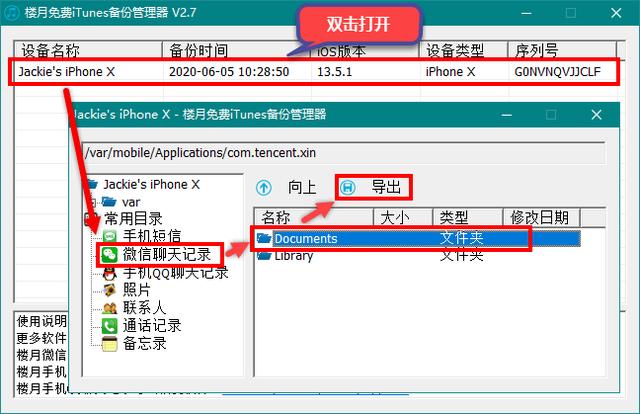Select Jackie's iPhone X root tree node
The width and height of the screenshot is (640, 414).
pos(151,185)
